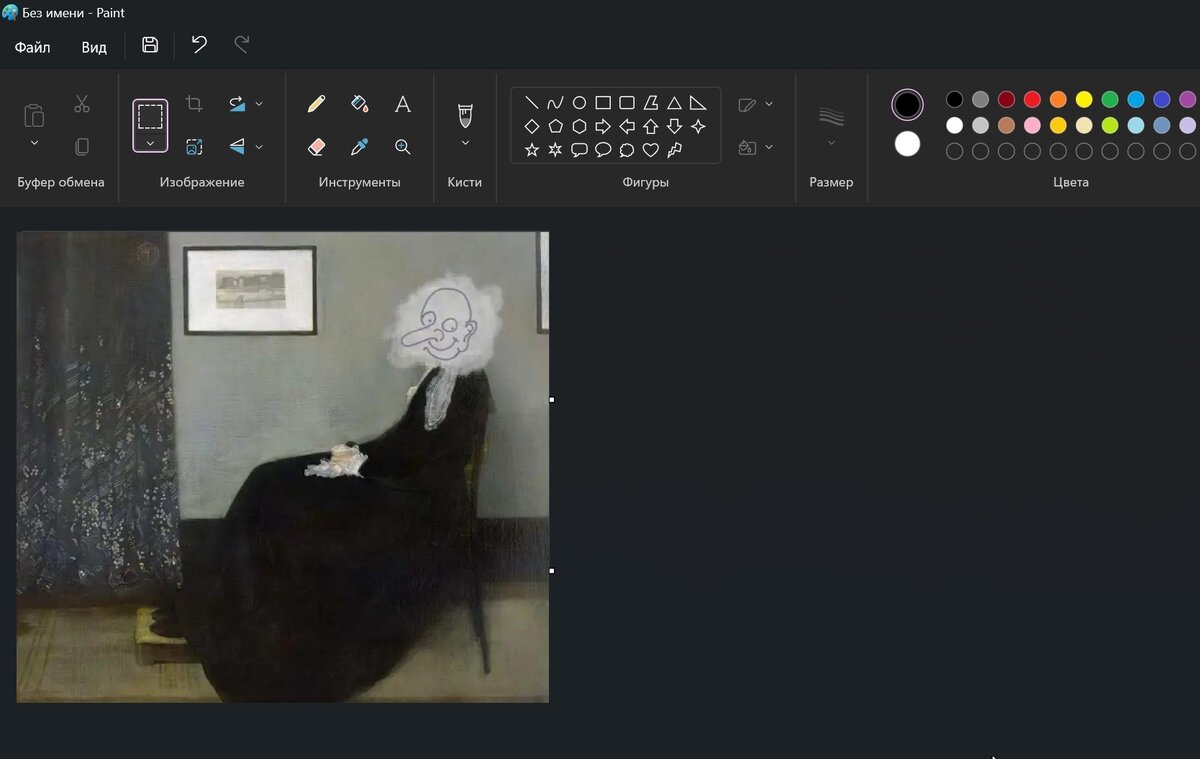
Task: Select the Triangle shape
Action: pyautogui.click(x=674, y=103)
